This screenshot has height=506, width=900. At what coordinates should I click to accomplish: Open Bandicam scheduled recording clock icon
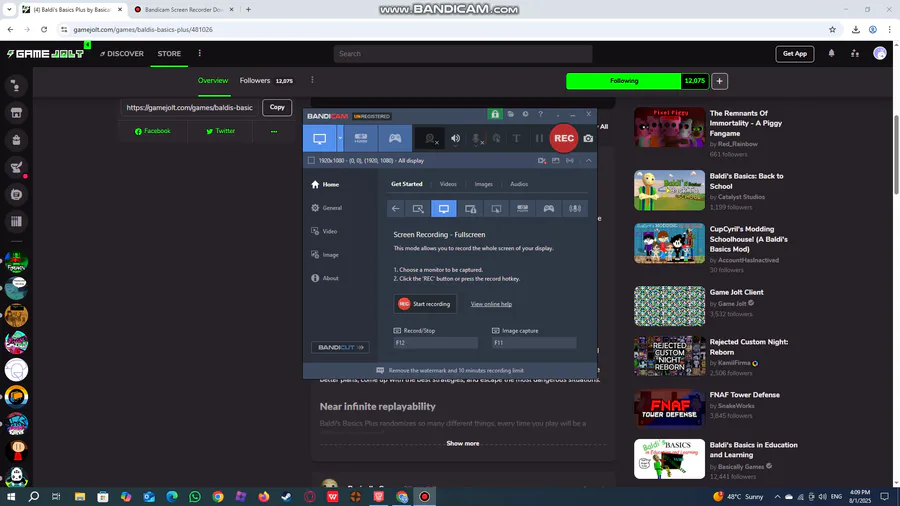click(525, 114)
